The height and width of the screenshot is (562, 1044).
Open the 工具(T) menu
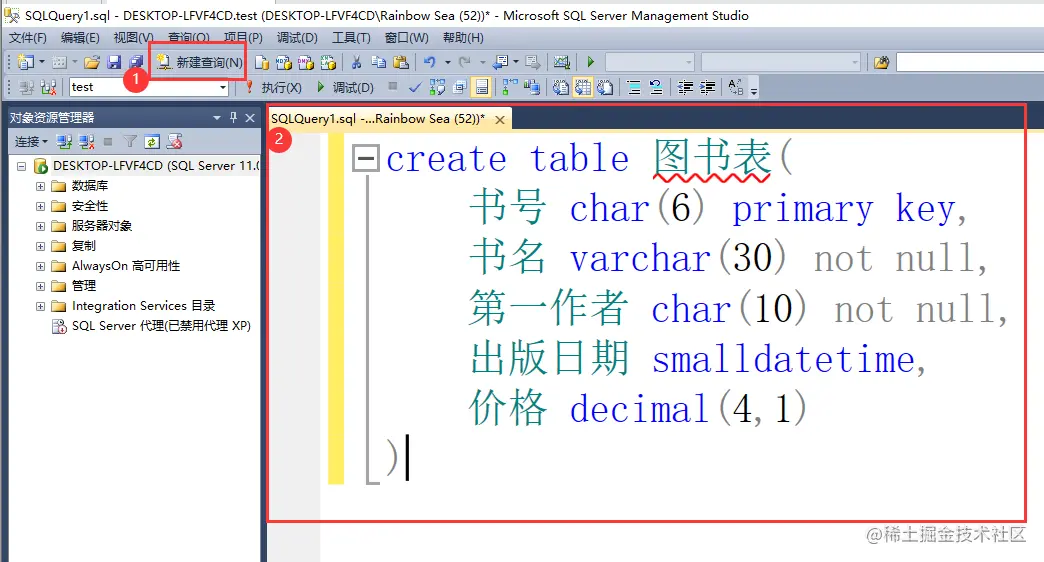[x=351, y=38]
